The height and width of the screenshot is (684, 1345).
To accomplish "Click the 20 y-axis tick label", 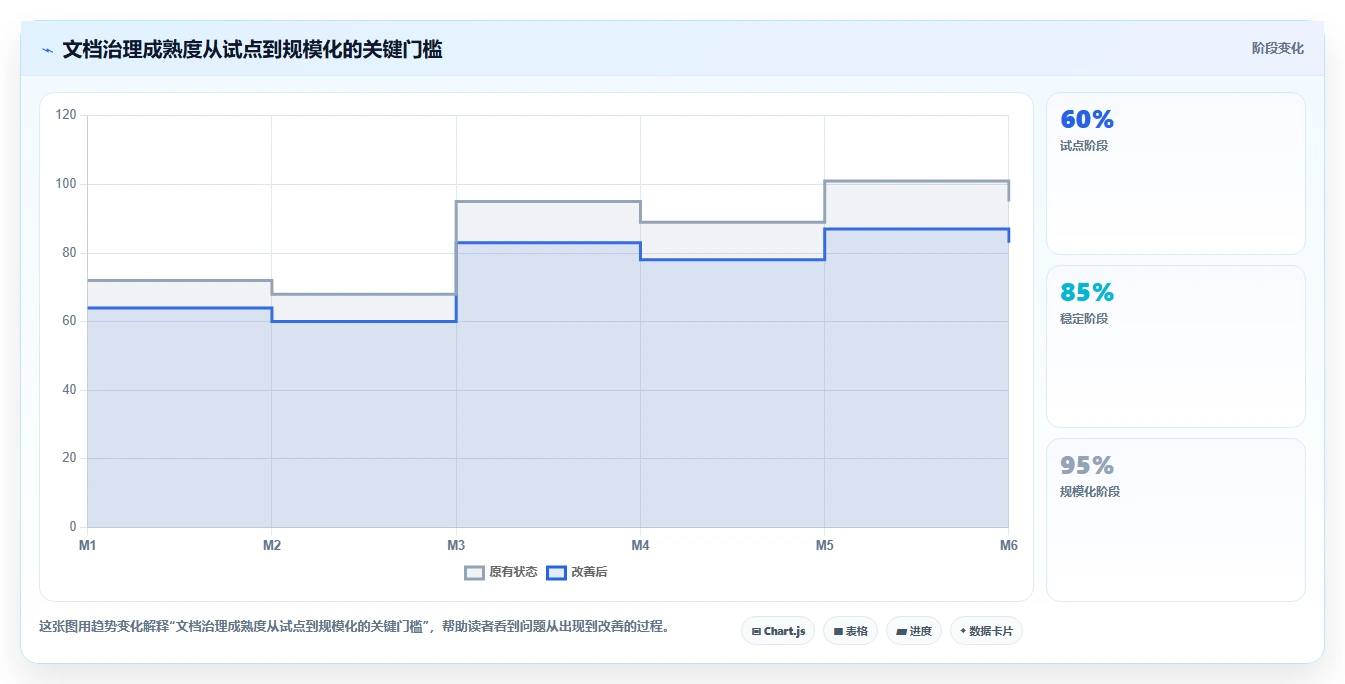I will coord(69,458).
